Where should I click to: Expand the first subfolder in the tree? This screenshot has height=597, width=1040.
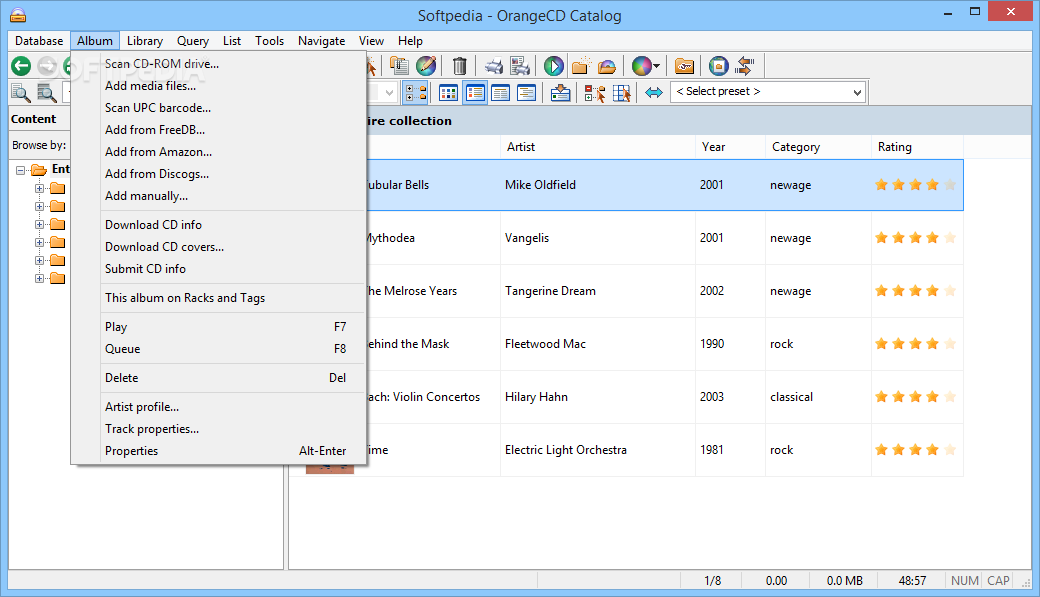pyautogui.click(x=40, y=188)
